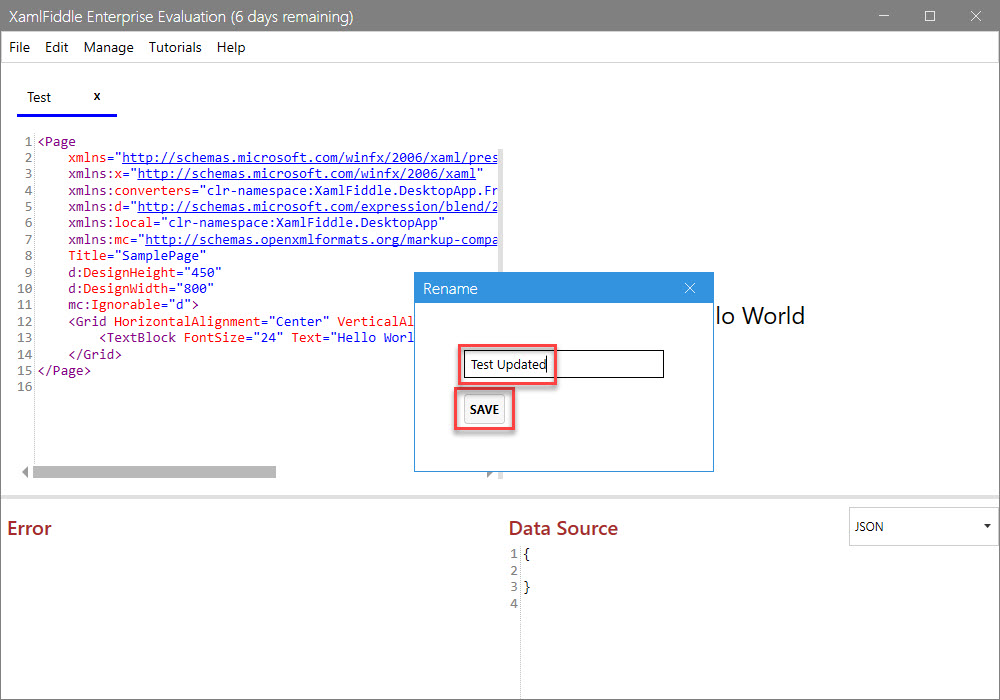Click the opening brace in Data Source editor
This screenshot has height=700, width=1000.
tap(526, 554)
